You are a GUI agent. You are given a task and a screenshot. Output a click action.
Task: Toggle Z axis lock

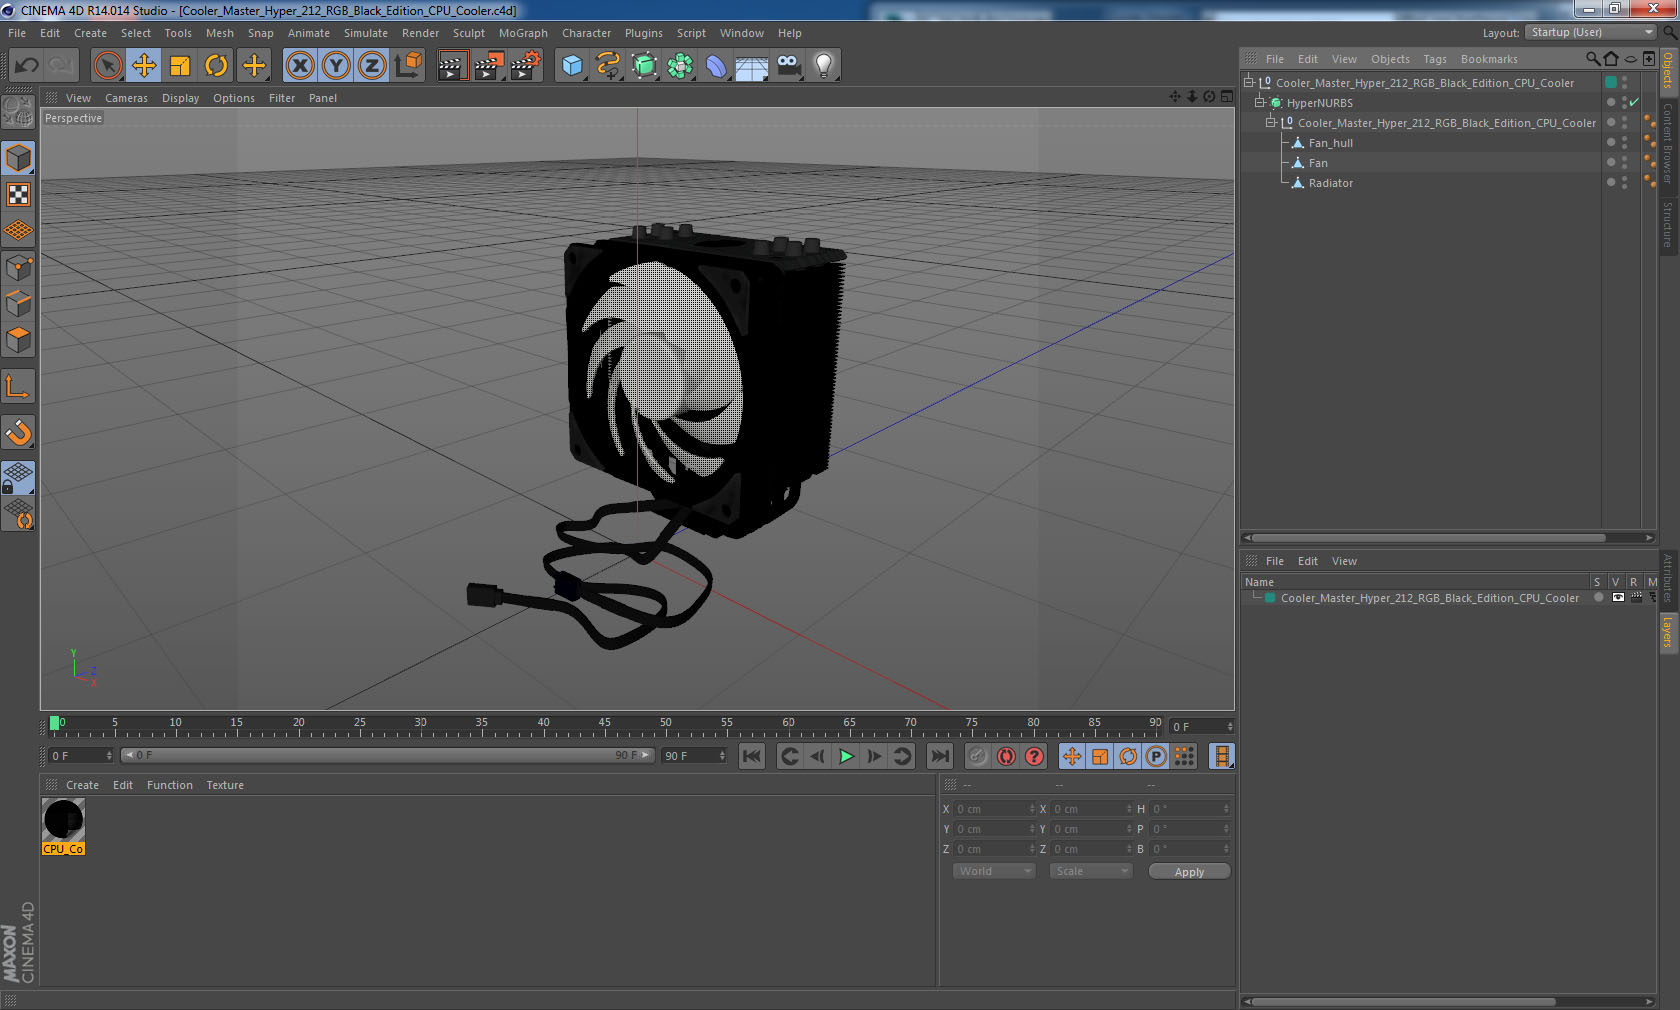click(x=372, y=66)
